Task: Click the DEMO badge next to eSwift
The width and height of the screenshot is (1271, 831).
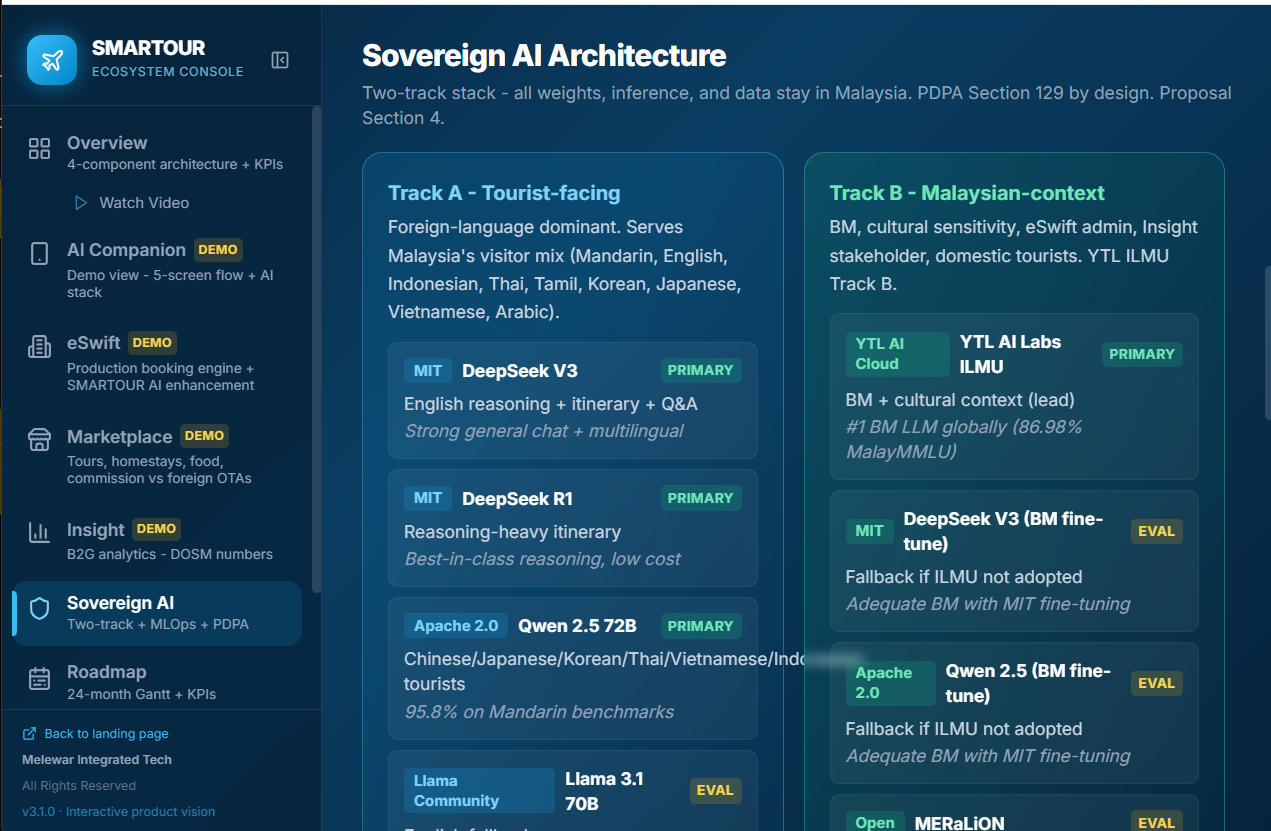Action: (x=152, y=342)
